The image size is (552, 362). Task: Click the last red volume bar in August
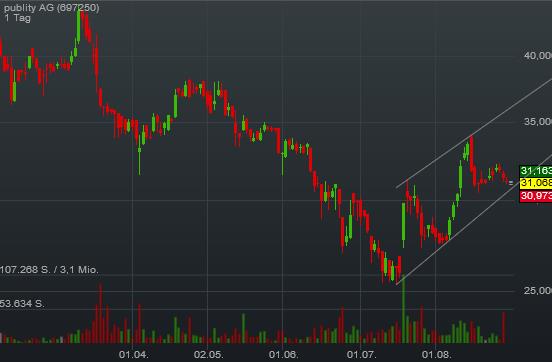click(x=504, y=327)
